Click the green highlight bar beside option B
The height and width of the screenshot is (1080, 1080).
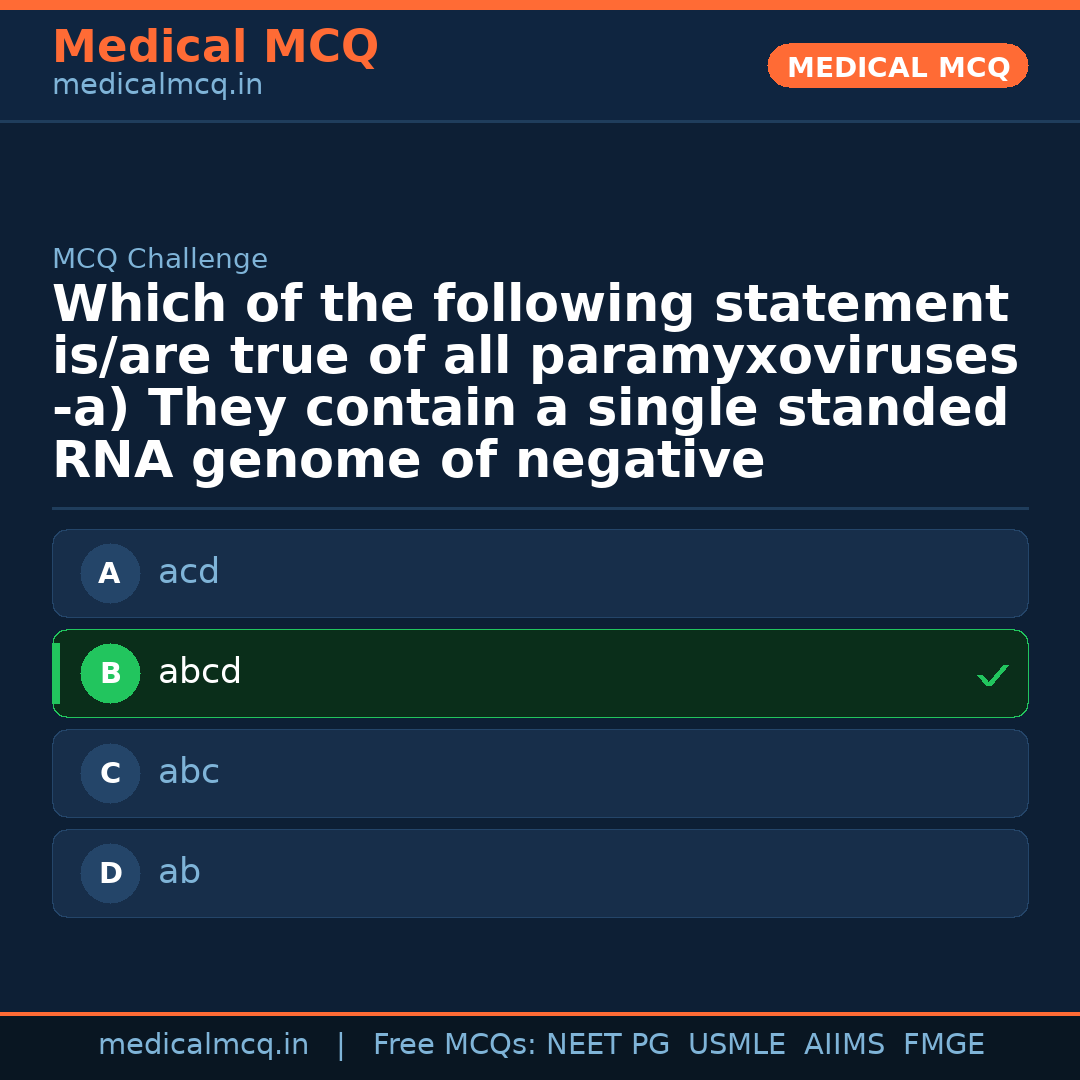pyautogui.click(x=55, y=673)
